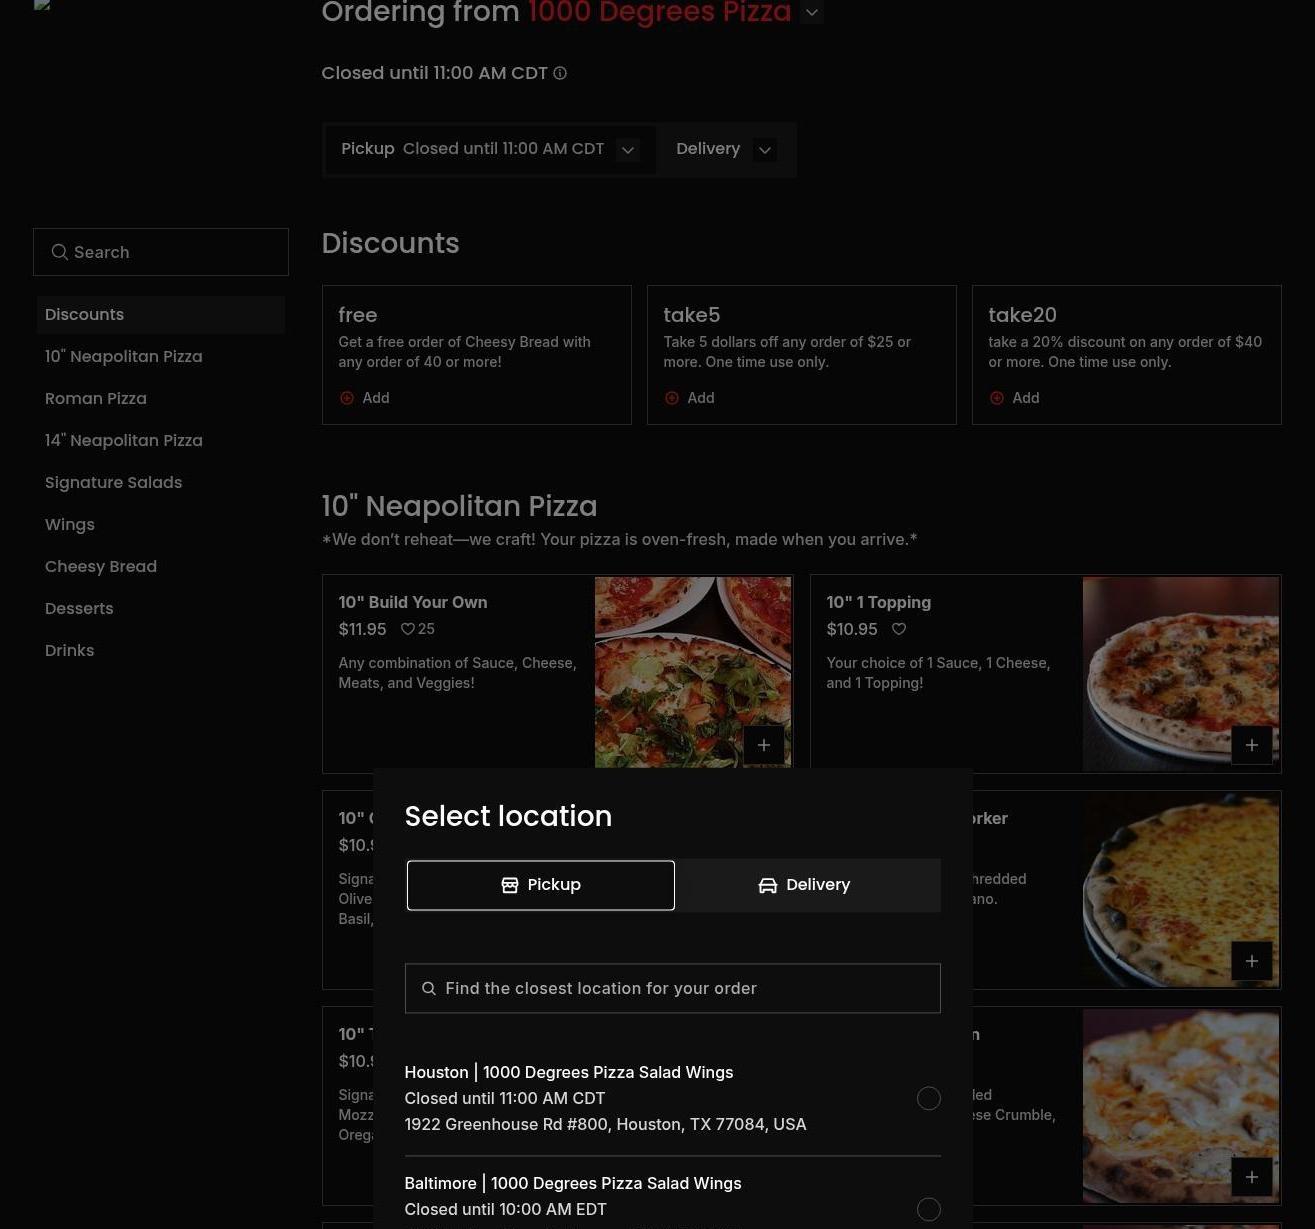Apply the take5 discount code

690,398
